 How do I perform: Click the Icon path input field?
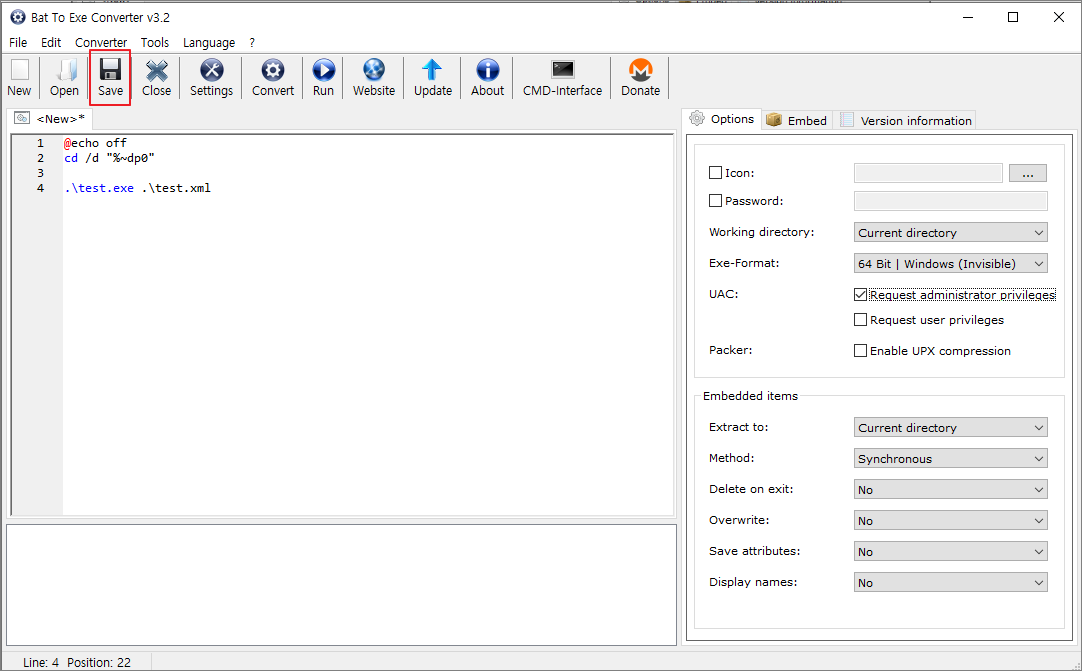click(x=928, y=173)
